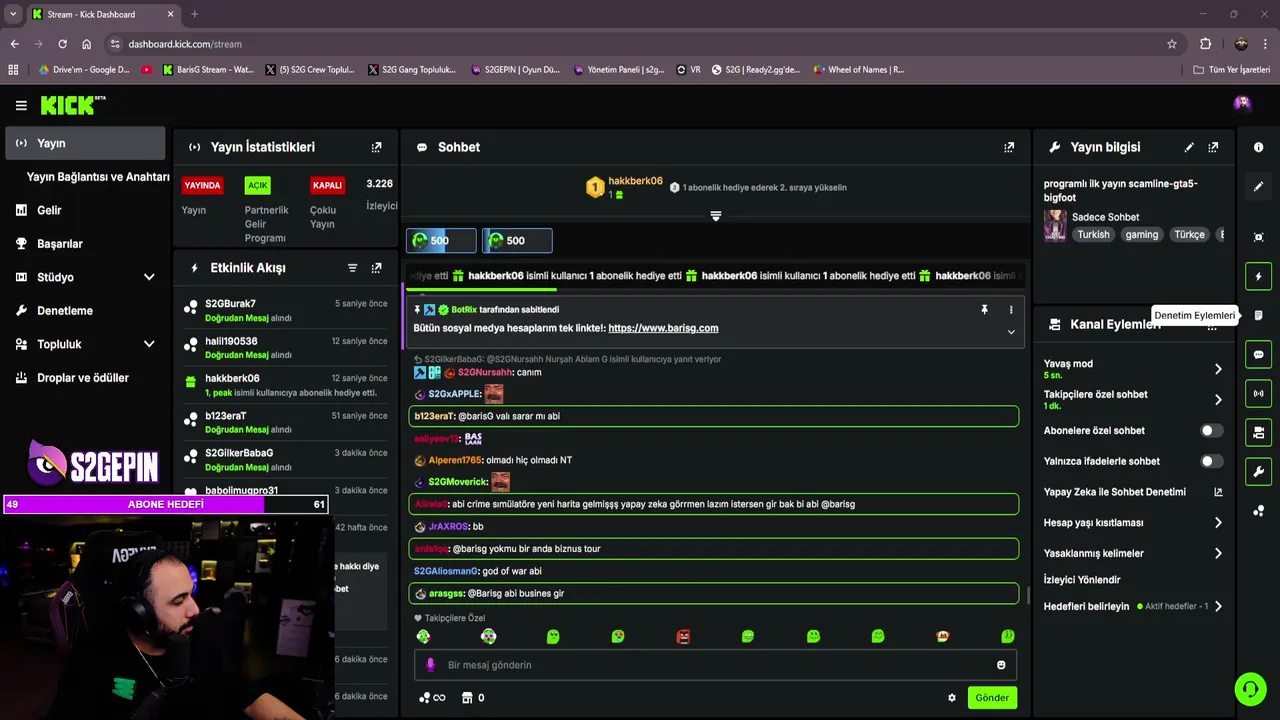Toggle the channel actions camera sidebar icon

[1258, 432]
